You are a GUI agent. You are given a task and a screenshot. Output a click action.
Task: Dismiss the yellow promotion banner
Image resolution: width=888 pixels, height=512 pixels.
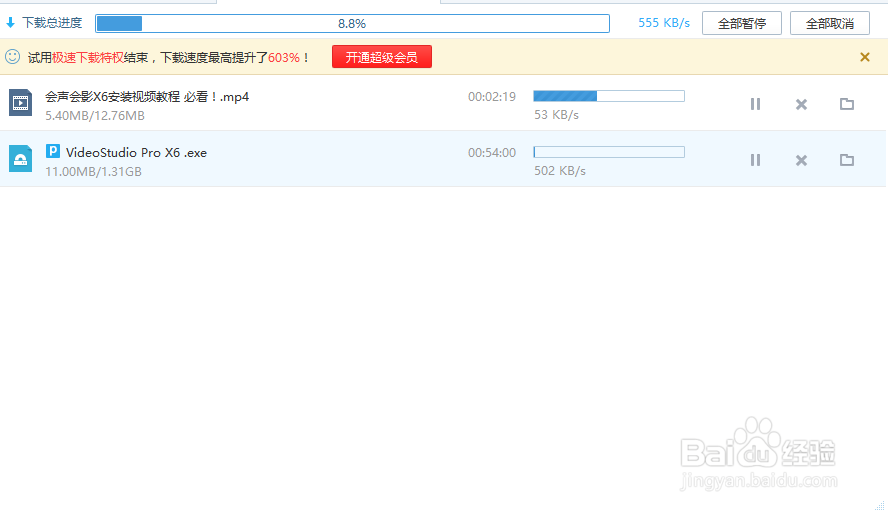tap(864, 57)
